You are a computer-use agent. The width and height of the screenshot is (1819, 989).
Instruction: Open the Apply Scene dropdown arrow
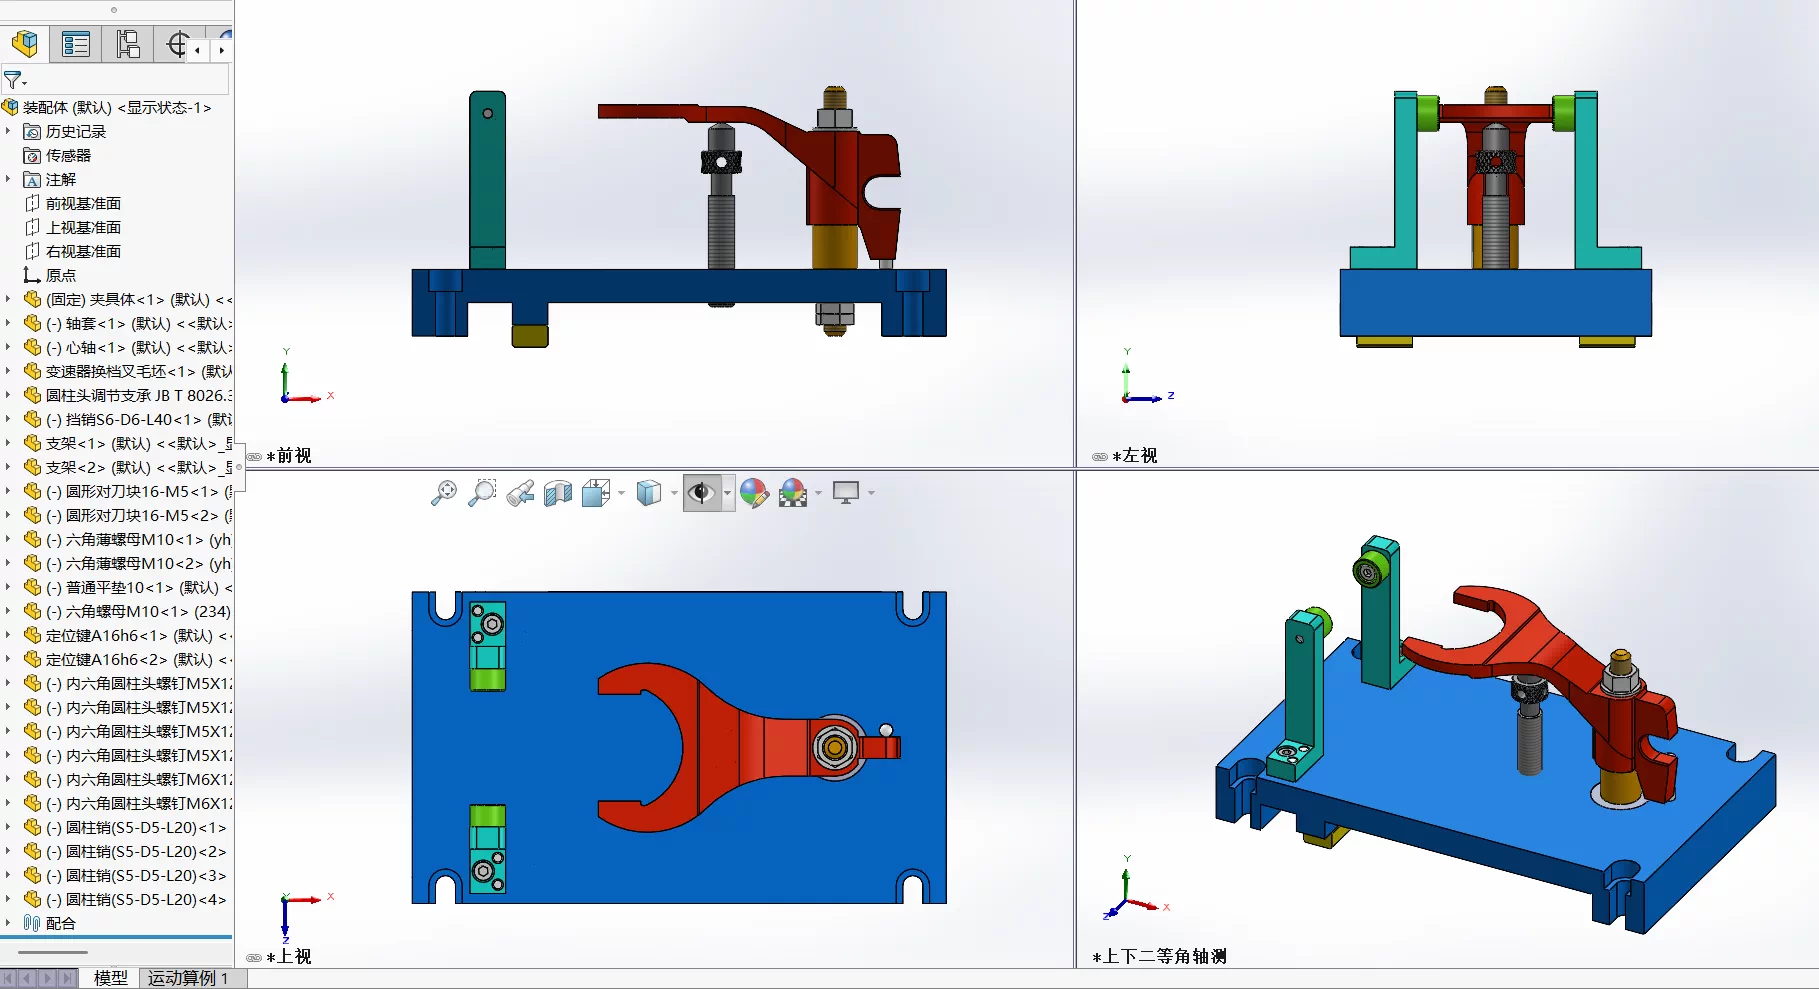pyautogui.click(x=819, y=493)
